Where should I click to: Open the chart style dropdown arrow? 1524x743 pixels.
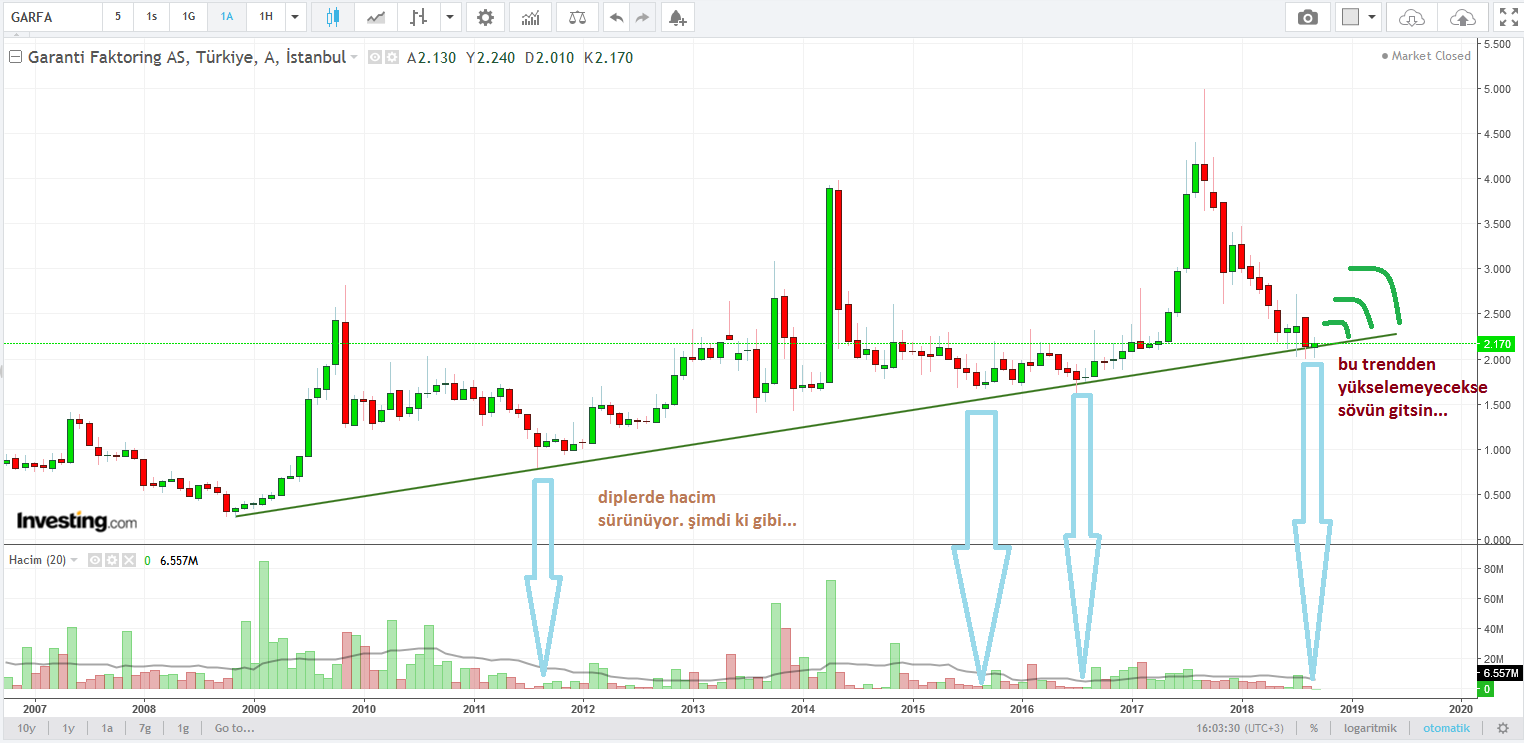449,17
